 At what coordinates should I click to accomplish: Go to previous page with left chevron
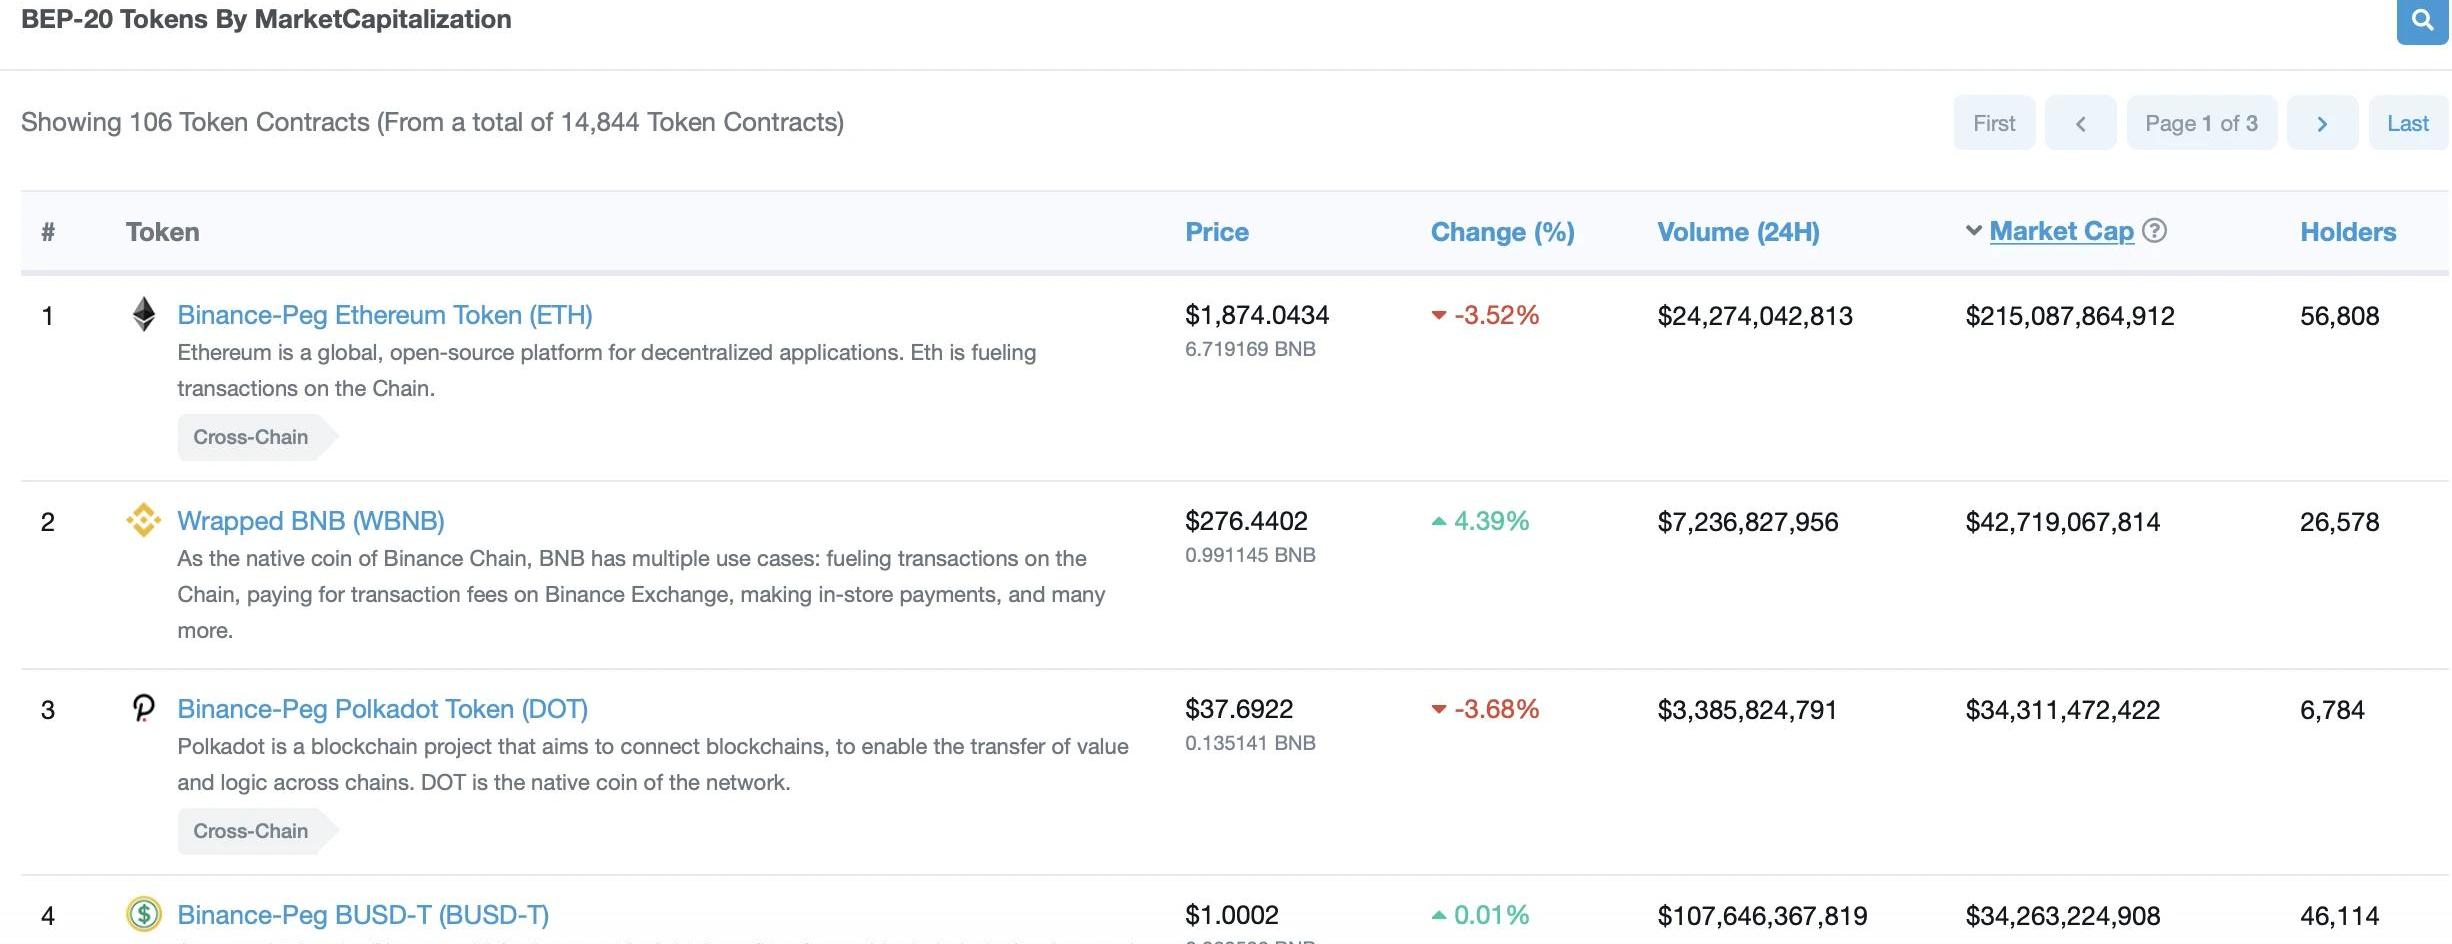[2080, 123]
